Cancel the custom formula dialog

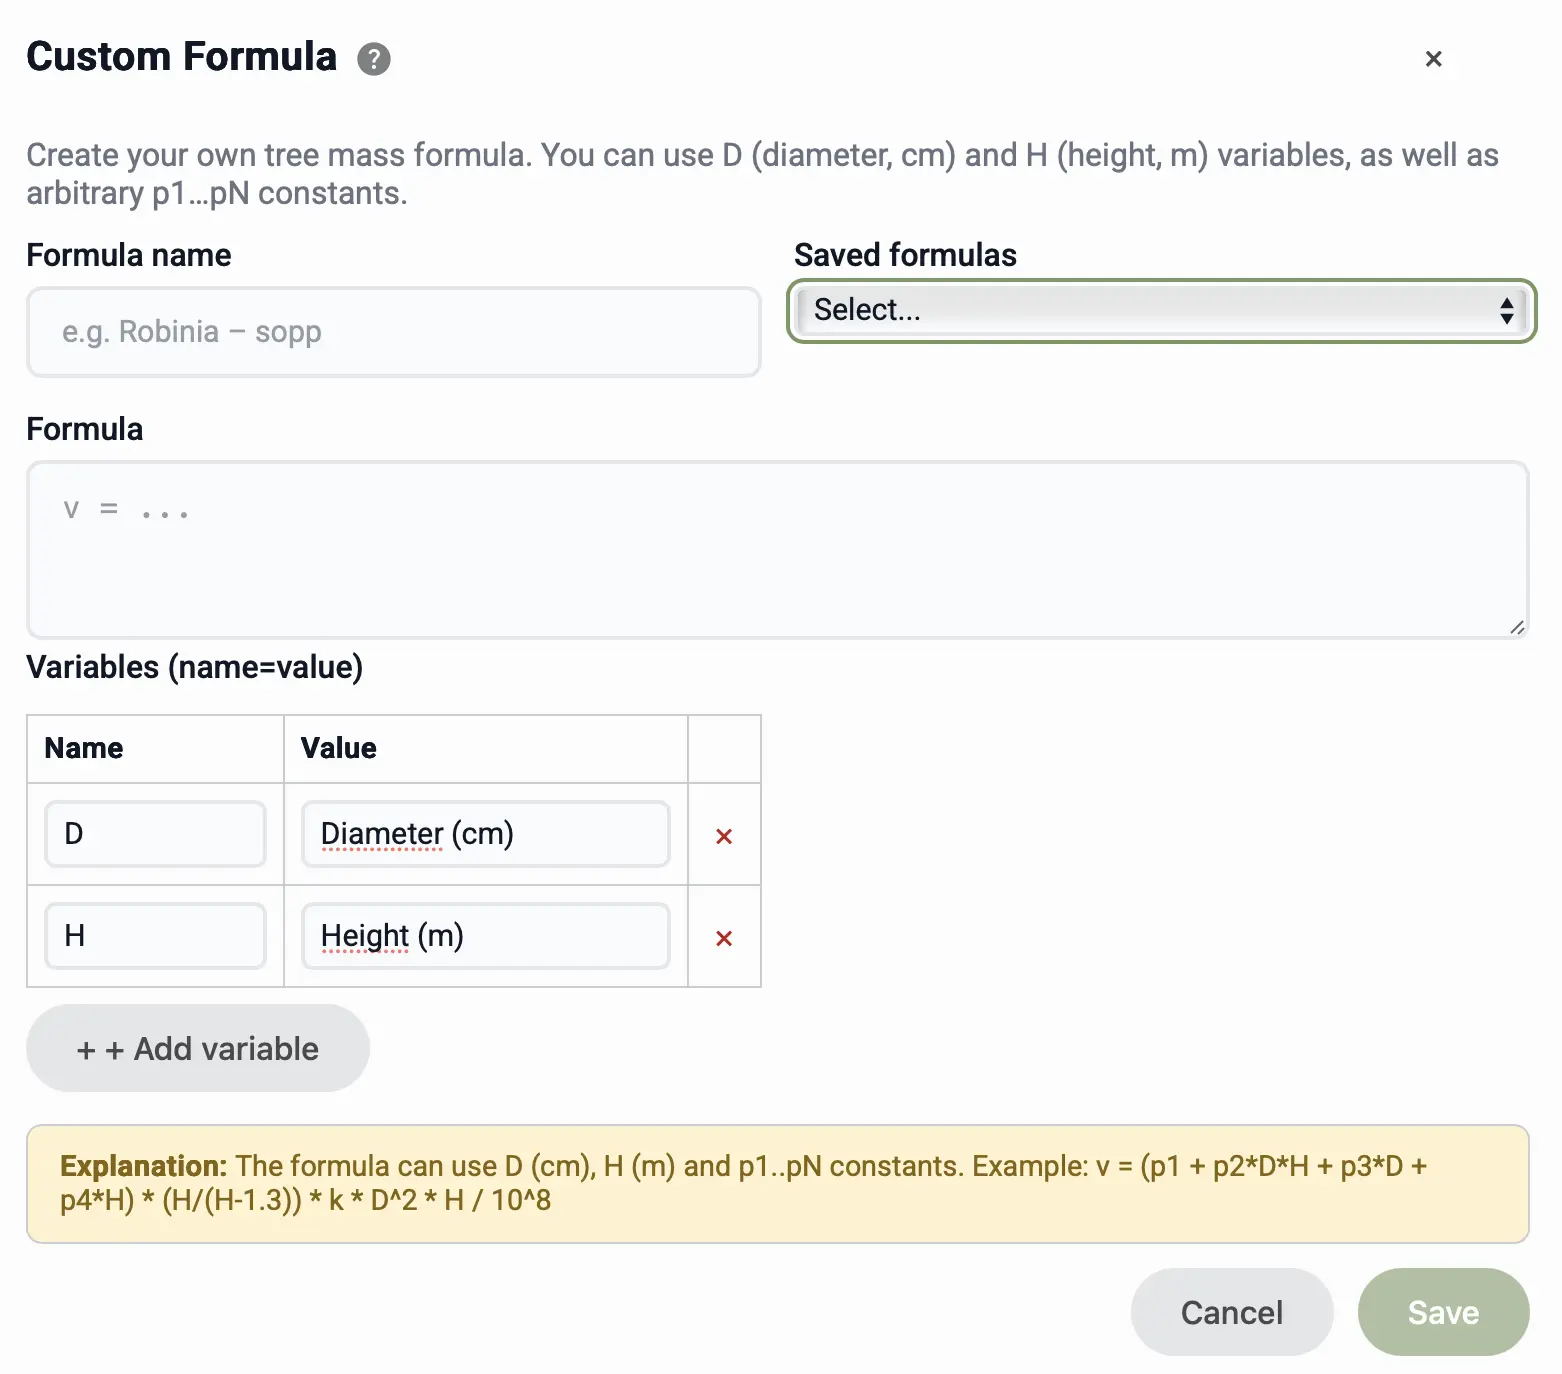coord(1231,1312)
